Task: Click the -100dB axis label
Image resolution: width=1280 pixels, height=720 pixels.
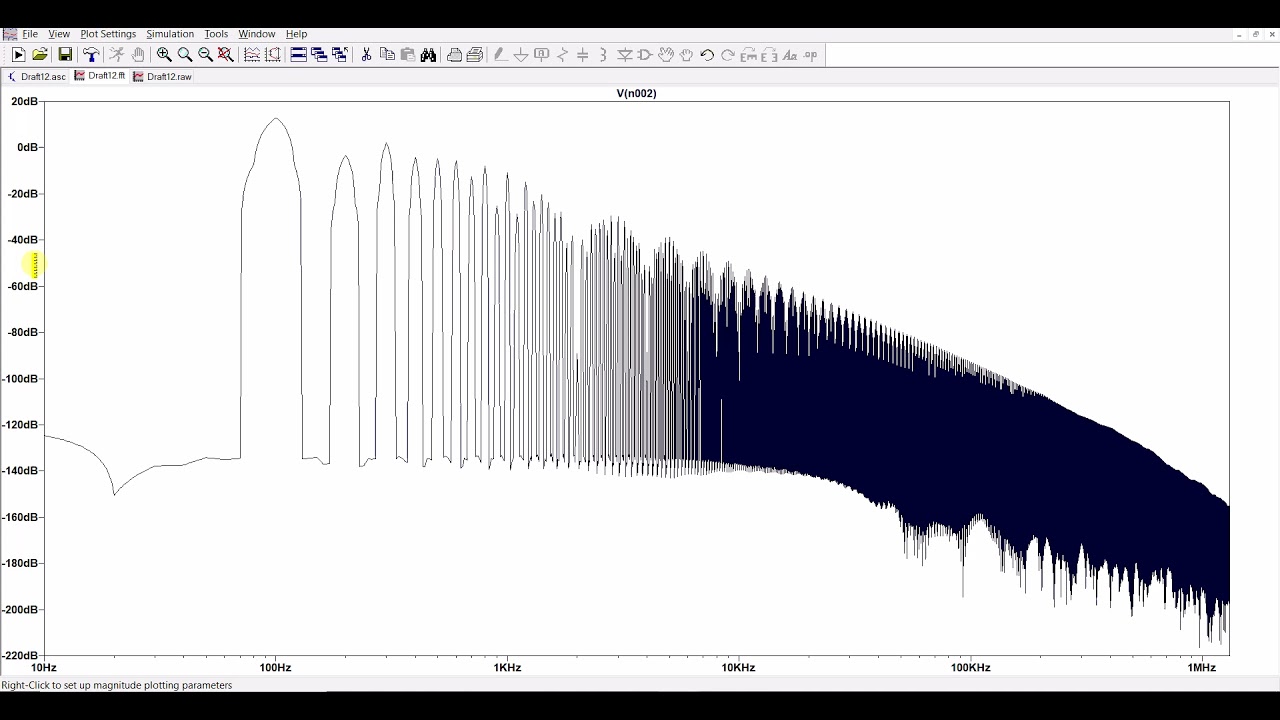Action: (22, 378)
